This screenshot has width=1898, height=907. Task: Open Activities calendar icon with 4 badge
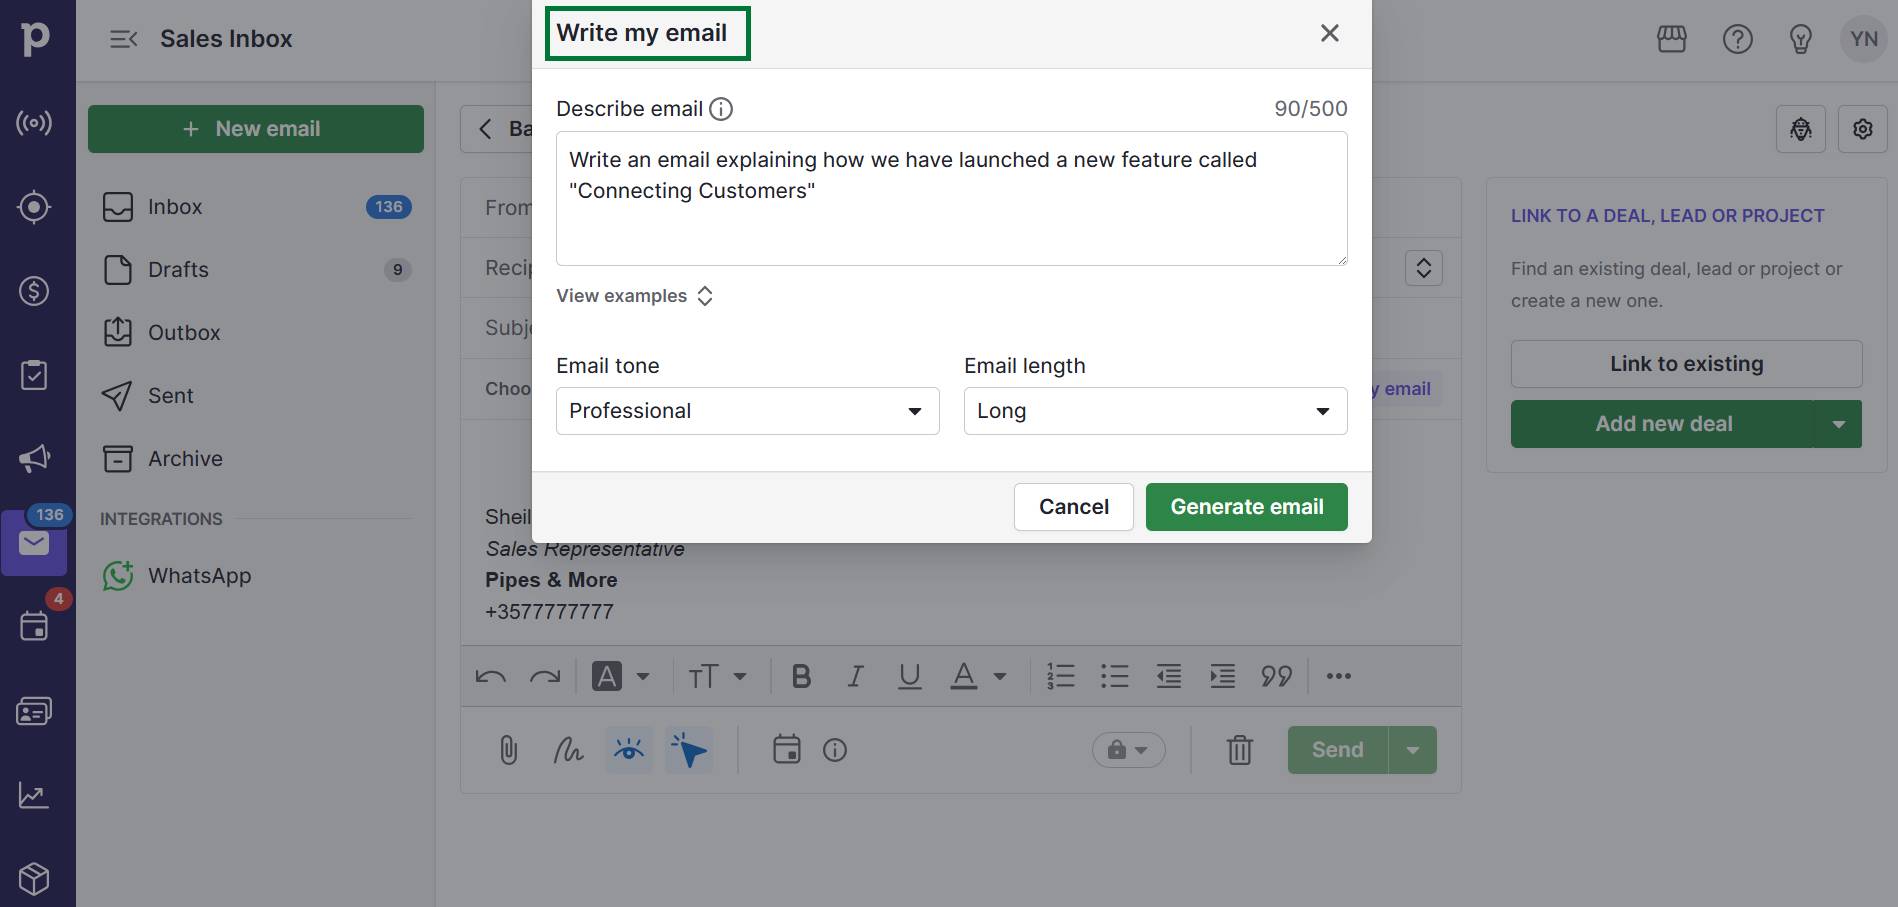34,627
